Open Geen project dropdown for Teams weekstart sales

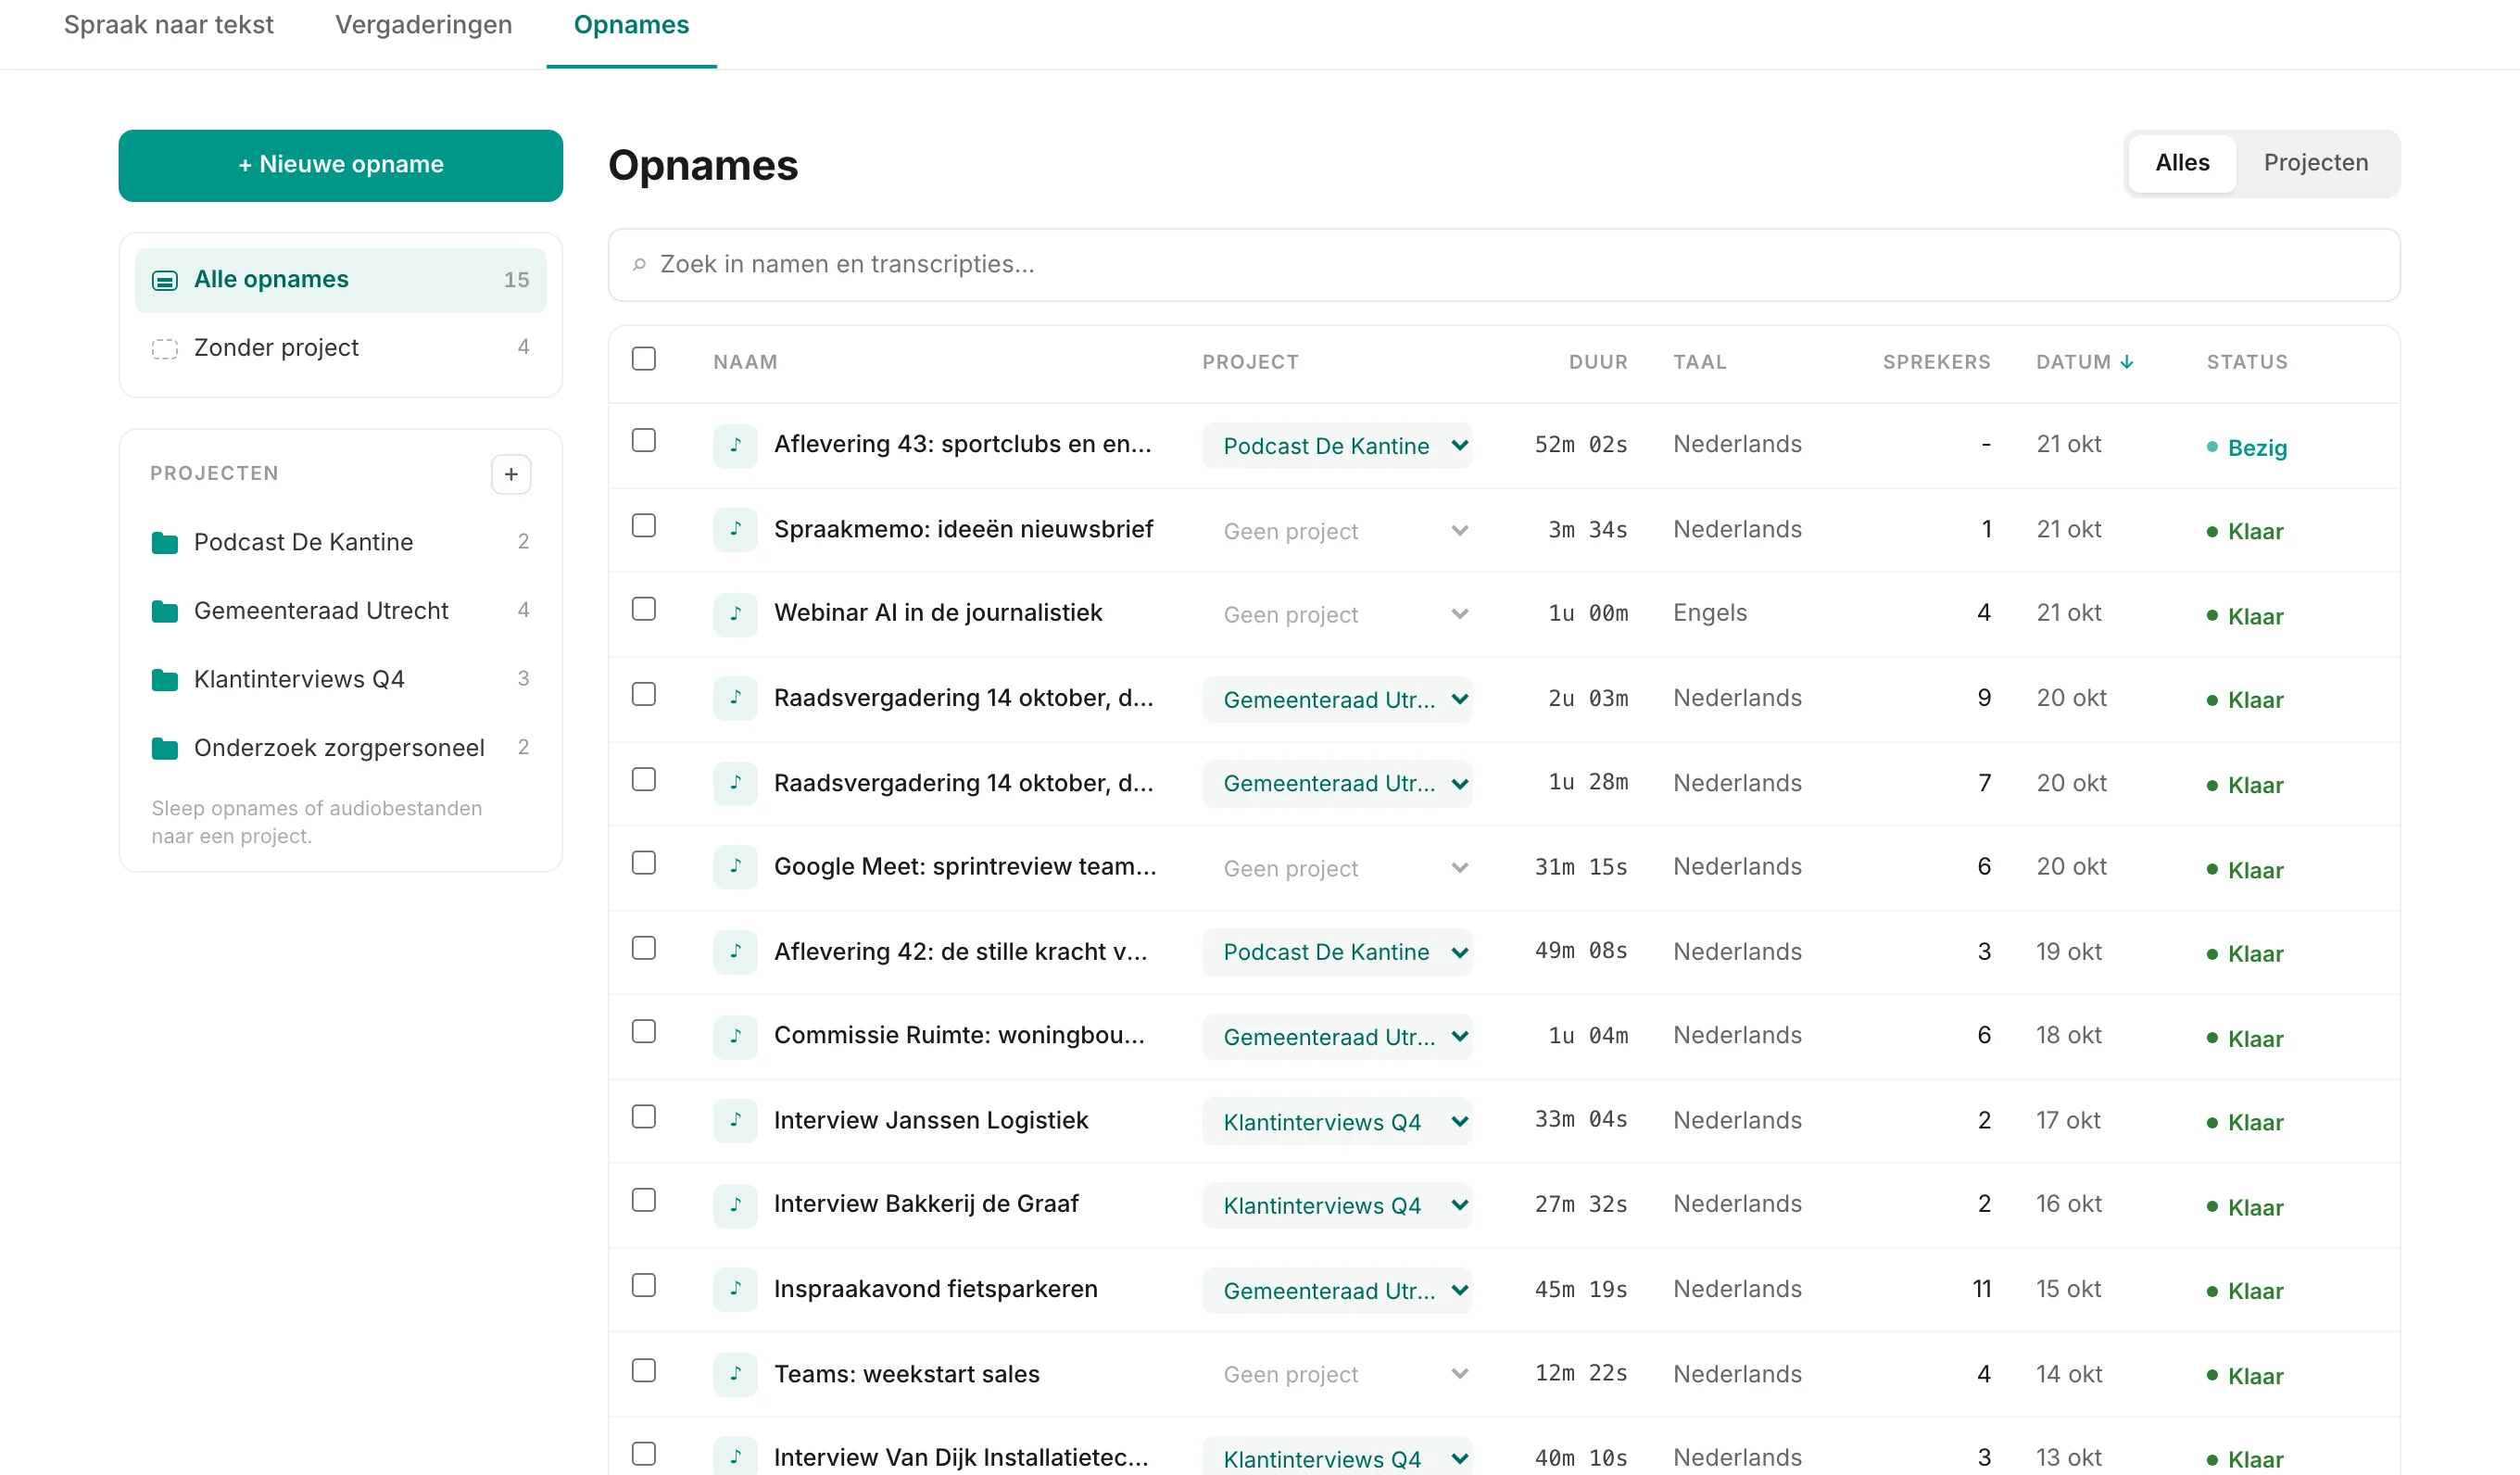point(1337,1375)
